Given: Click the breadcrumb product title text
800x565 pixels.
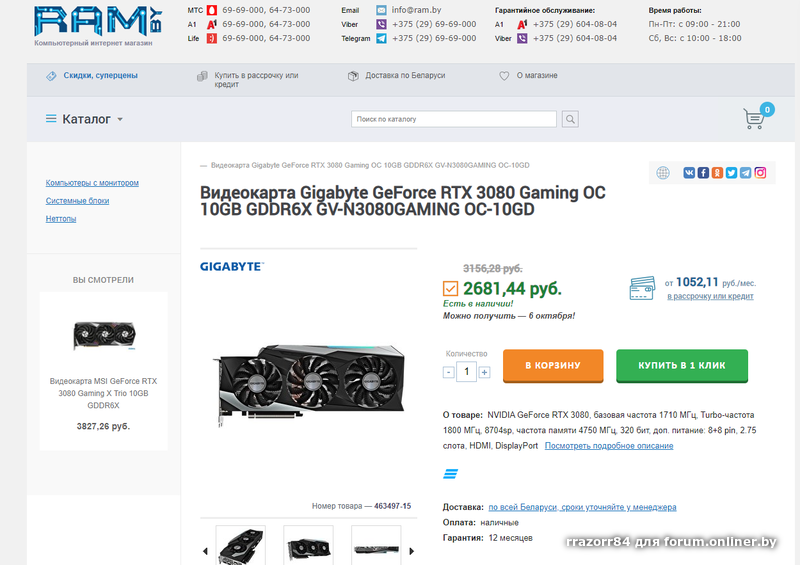Looking at the screenshot, I should click(370, 165).
